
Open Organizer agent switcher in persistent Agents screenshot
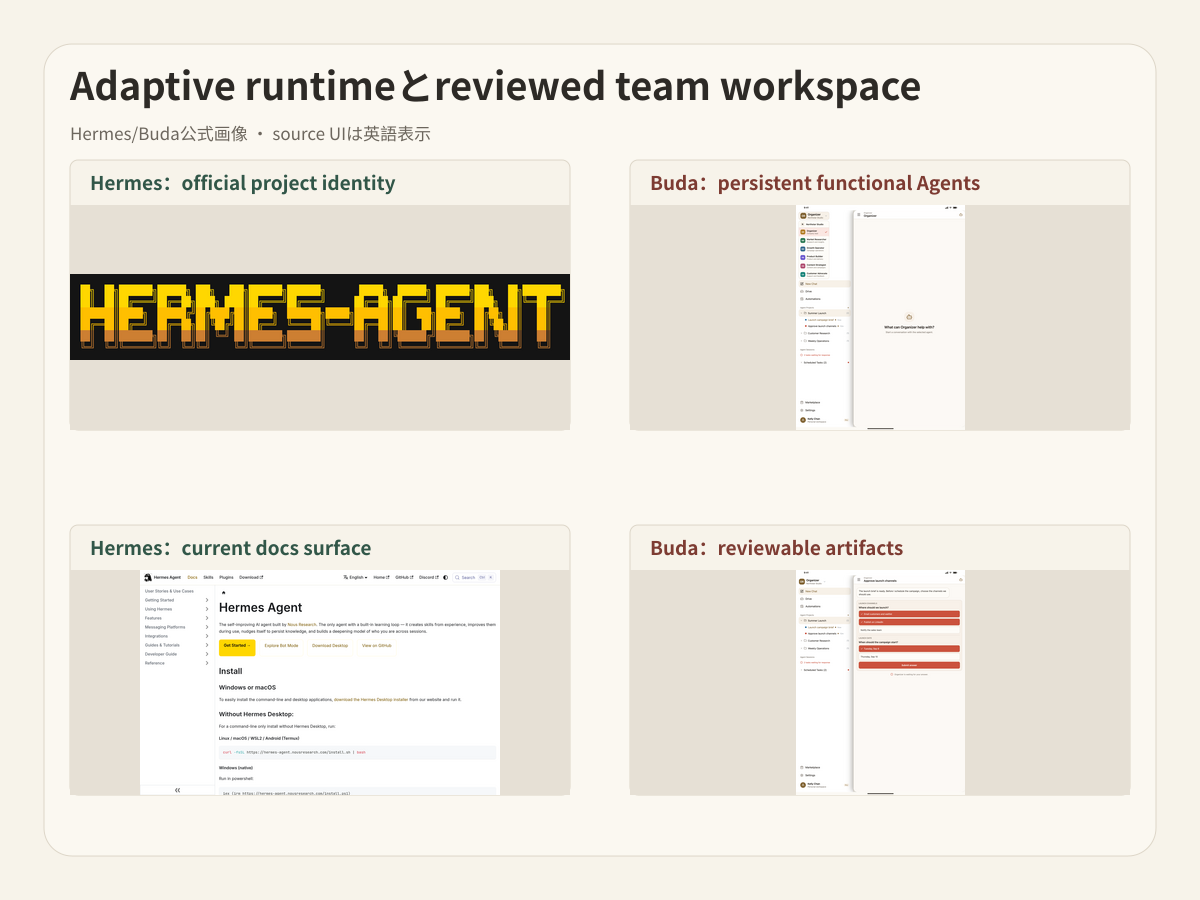click(x=814, y=216)
